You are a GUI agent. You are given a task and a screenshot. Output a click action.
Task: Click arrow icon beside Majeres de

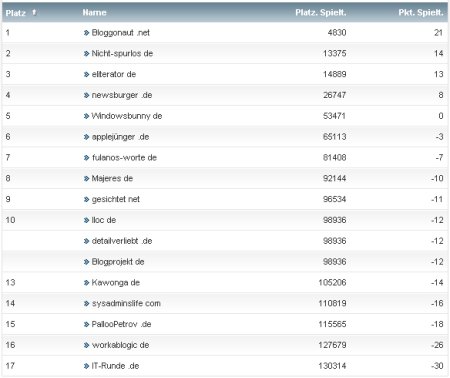(x=86, y=179)
